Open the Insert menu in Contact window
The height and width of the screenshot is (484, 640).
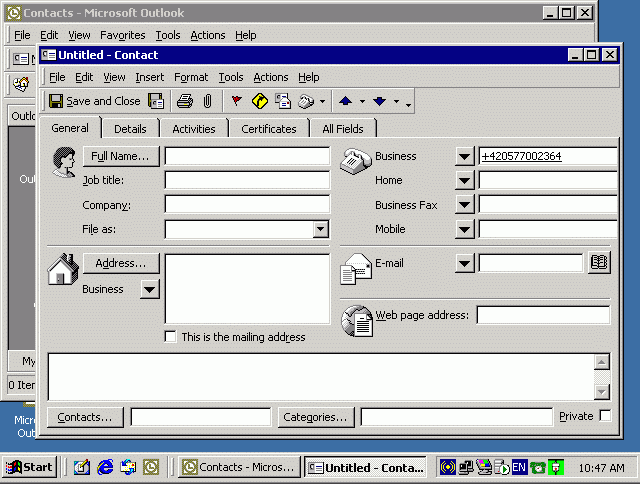pos(149,77)
